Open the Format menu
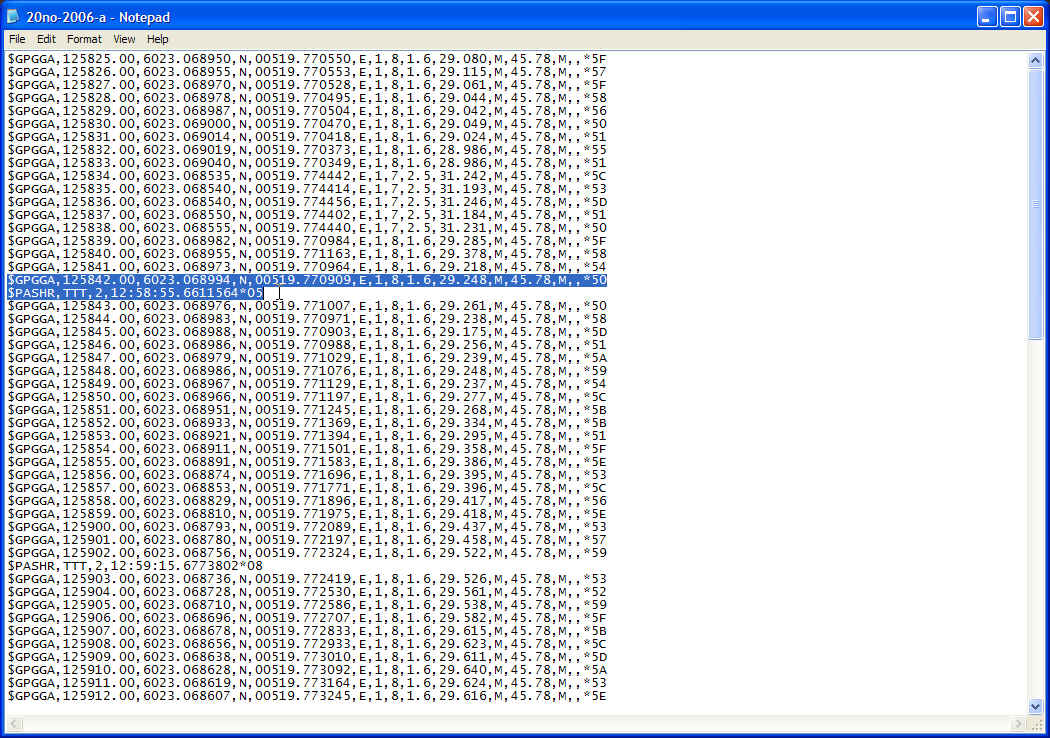 coord(84,39)
